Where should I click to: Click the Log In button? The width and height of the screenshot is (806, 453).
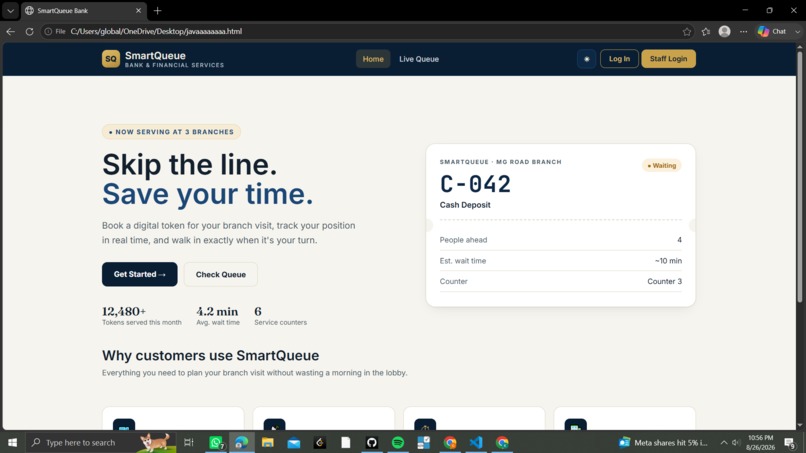[619, 59]
